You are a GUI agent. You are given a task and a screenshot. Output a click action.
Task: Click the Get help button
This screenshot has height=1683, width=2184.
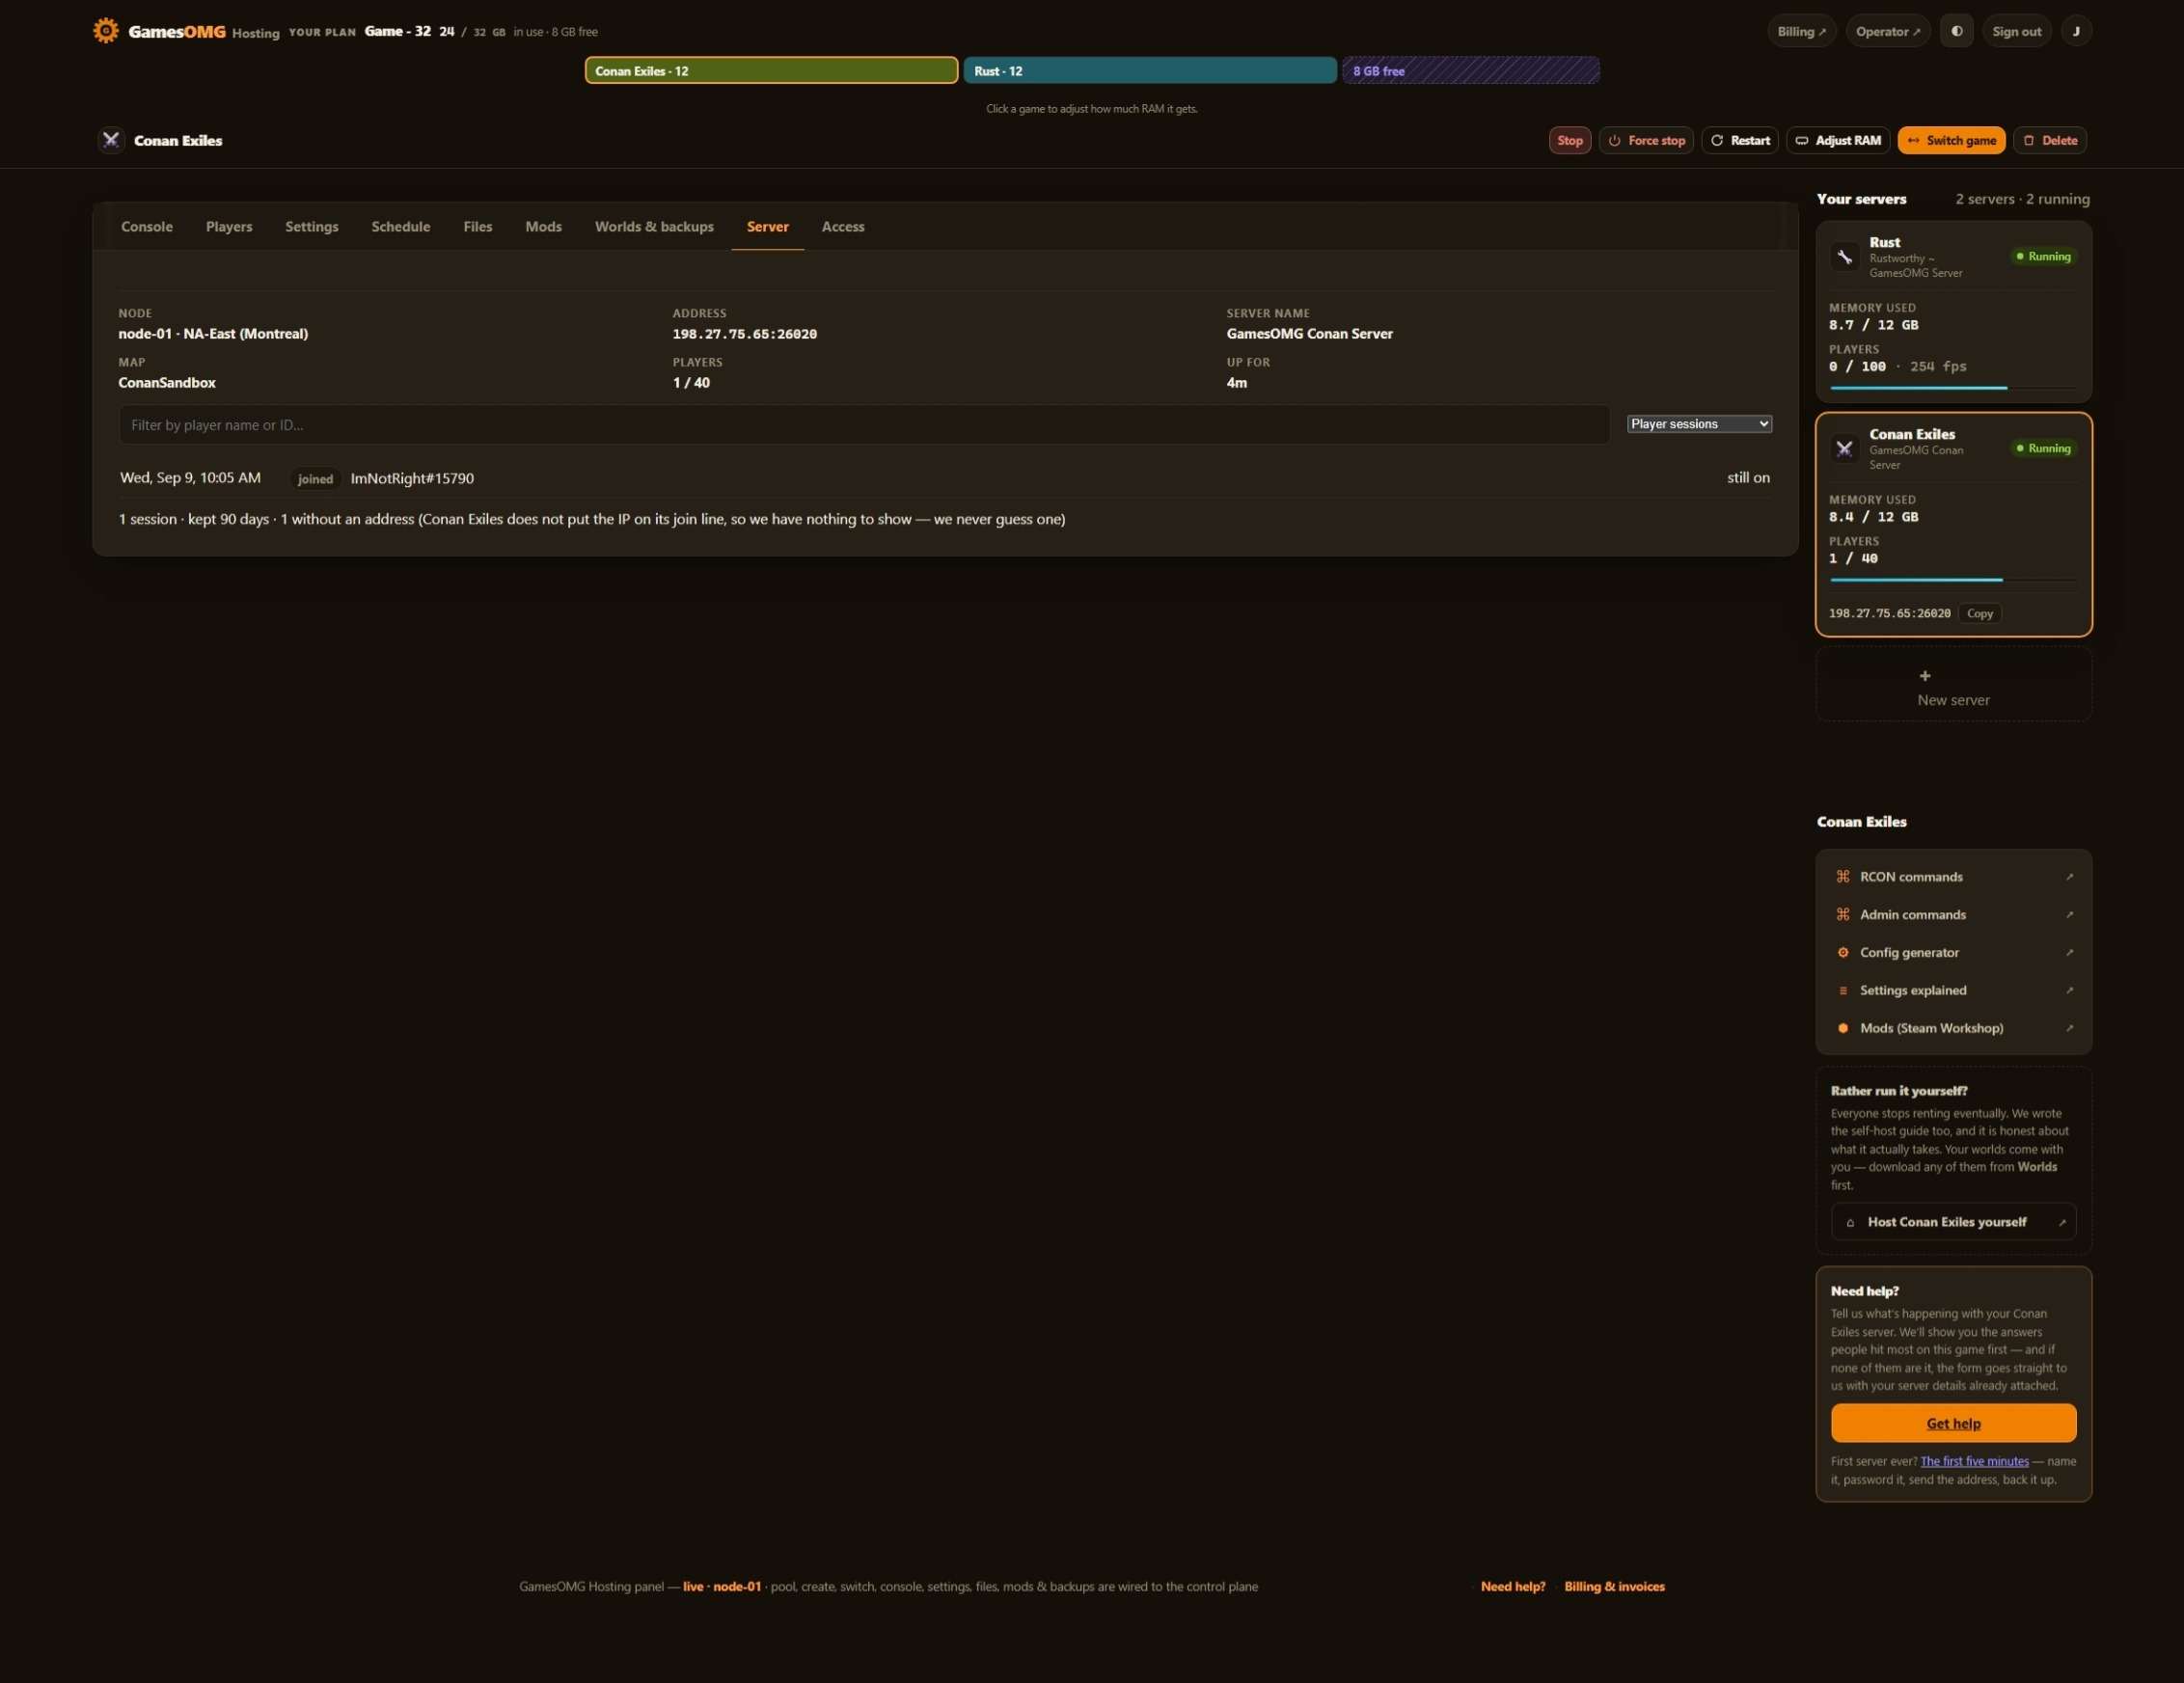tap(1953, 1423)
